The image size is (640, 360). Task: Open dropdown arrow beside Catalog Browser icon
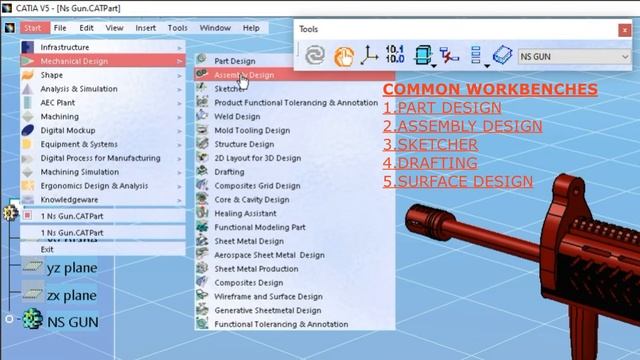487,66
